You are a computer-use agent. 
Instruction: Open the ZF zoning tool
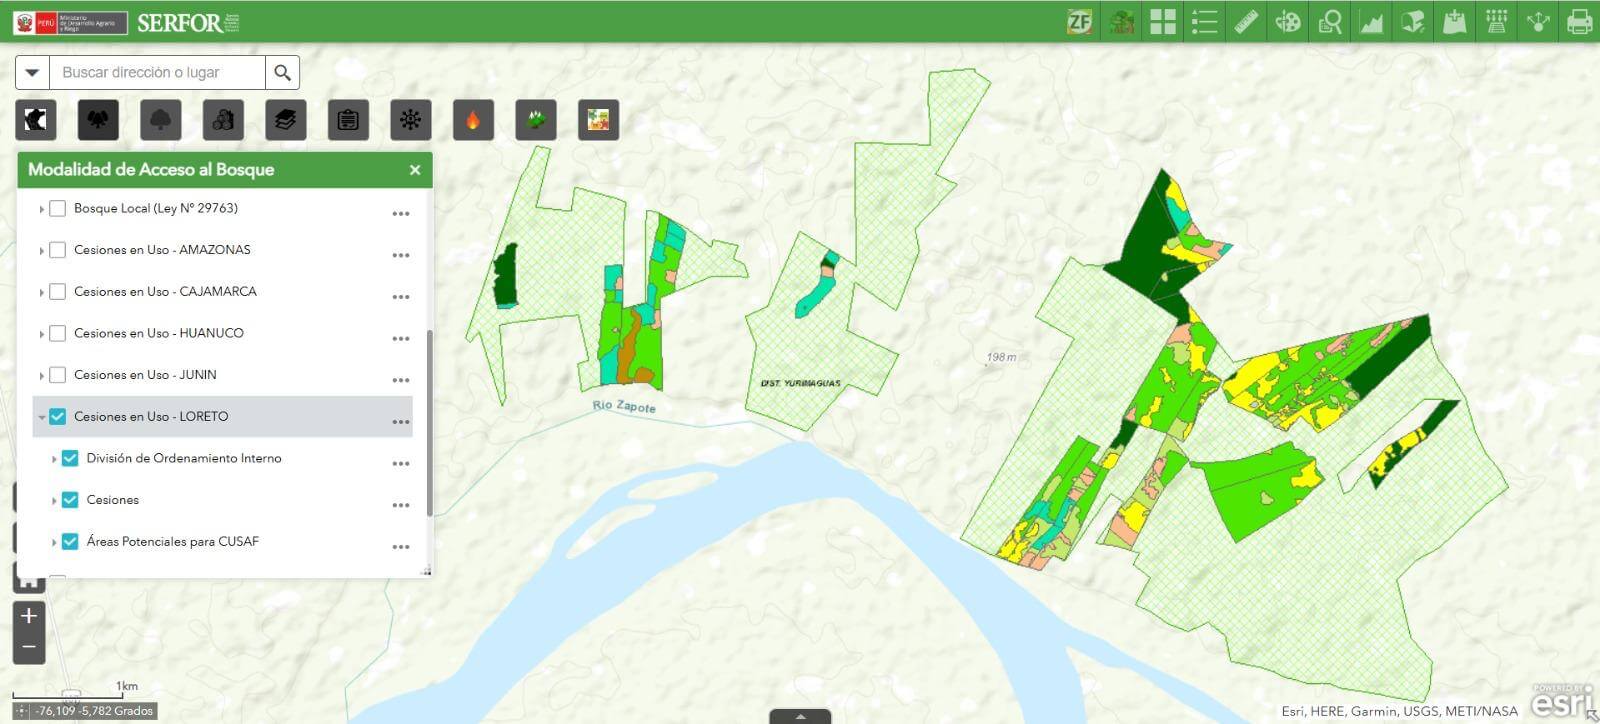click(1079, 21)
